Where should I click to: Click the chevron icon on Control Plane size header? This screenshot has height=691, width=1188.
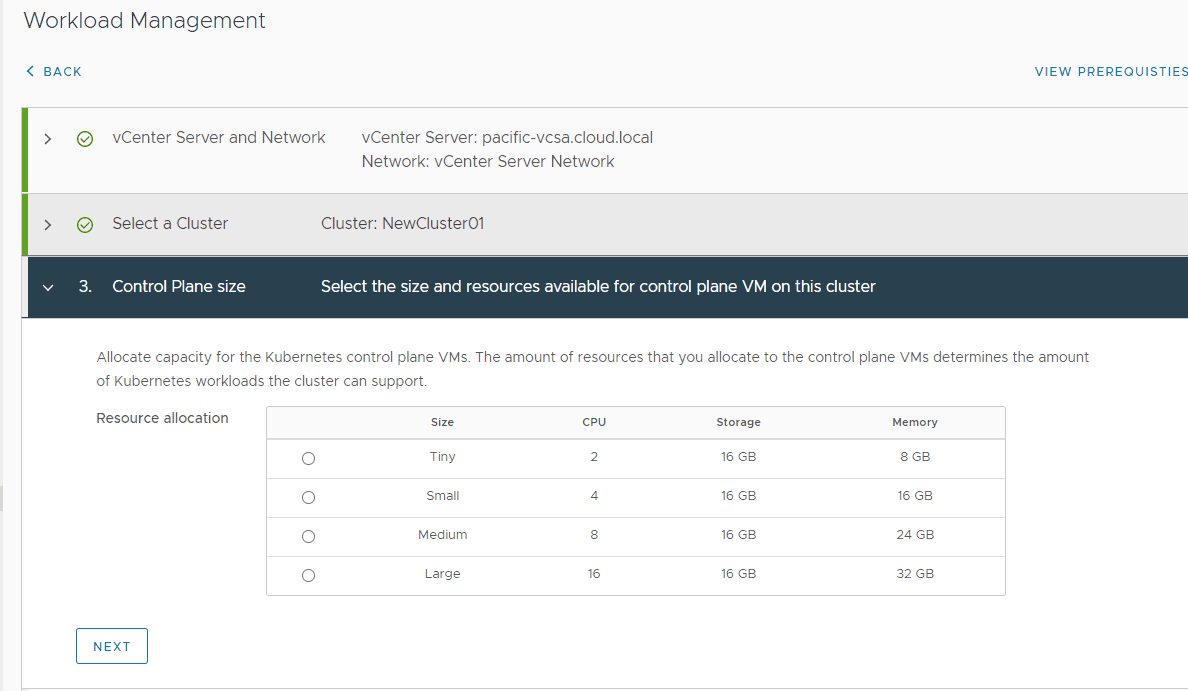[47, 287]
